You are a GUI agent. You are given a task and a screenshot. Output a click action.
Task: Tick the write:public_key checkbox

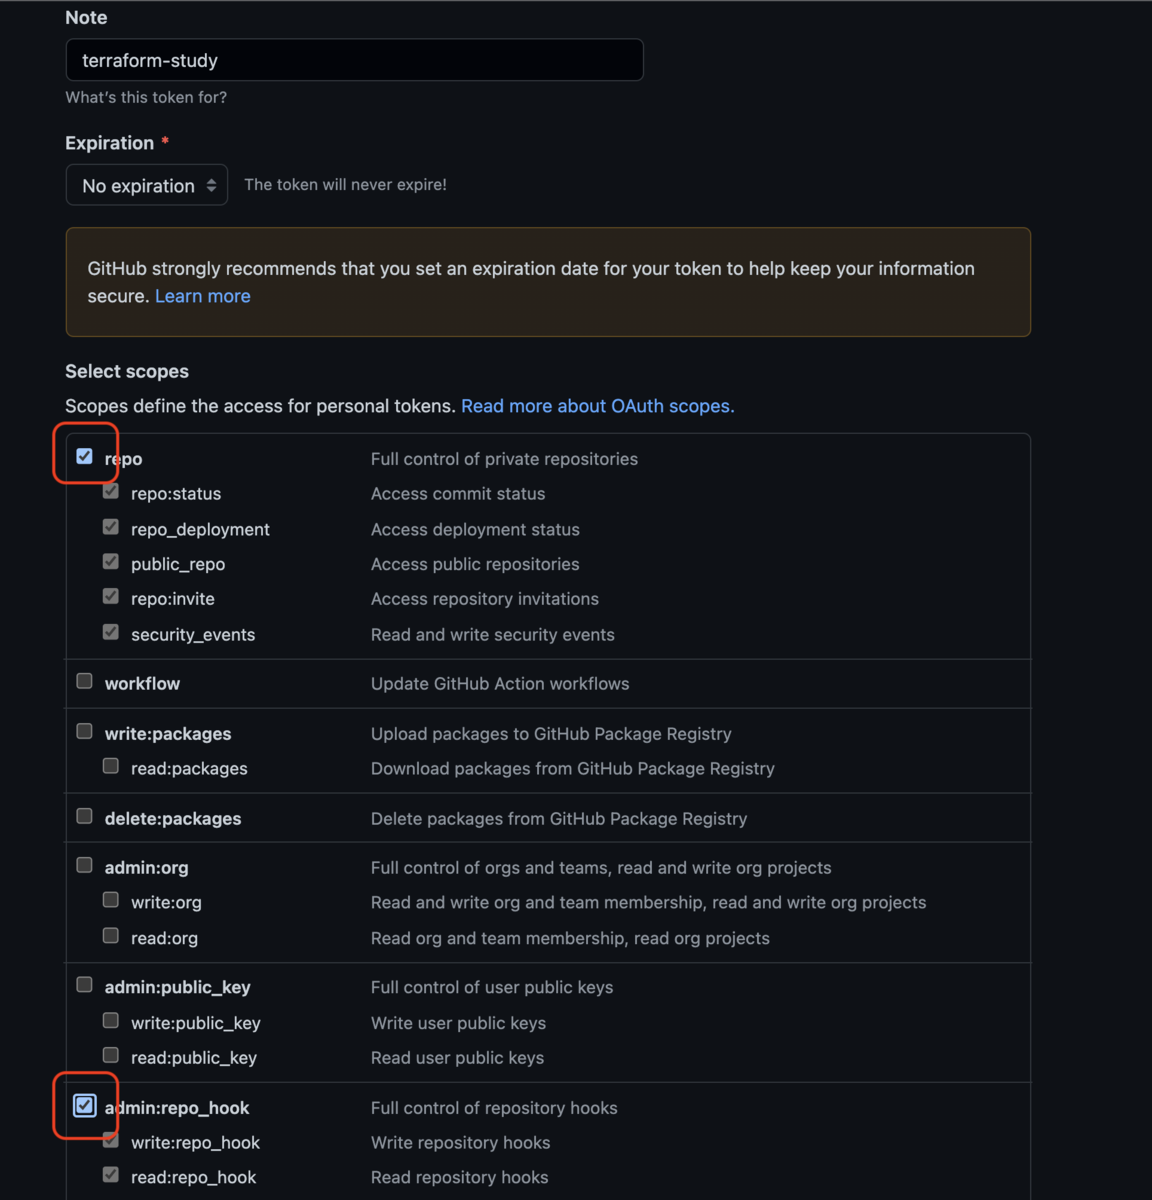coord(111,1021)
